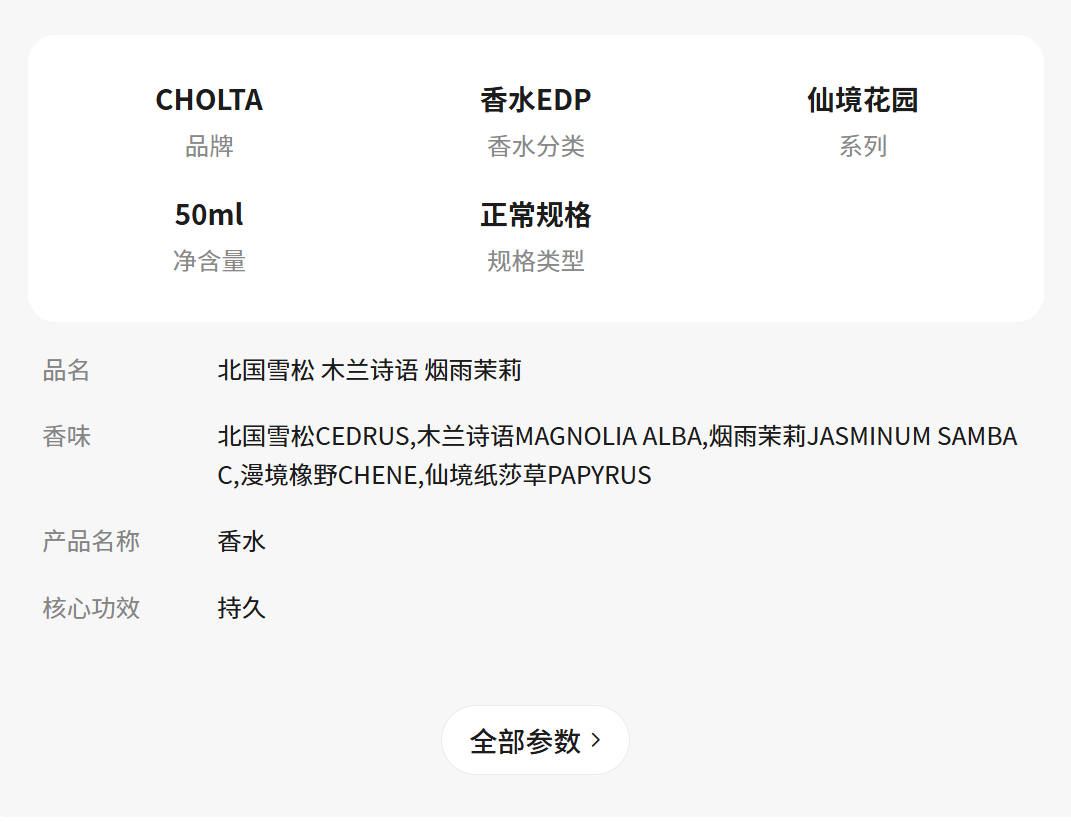This screenshot has width=1071, height=831.
Task: Select the 持久 efficacy value
Action: coord(241,608)
